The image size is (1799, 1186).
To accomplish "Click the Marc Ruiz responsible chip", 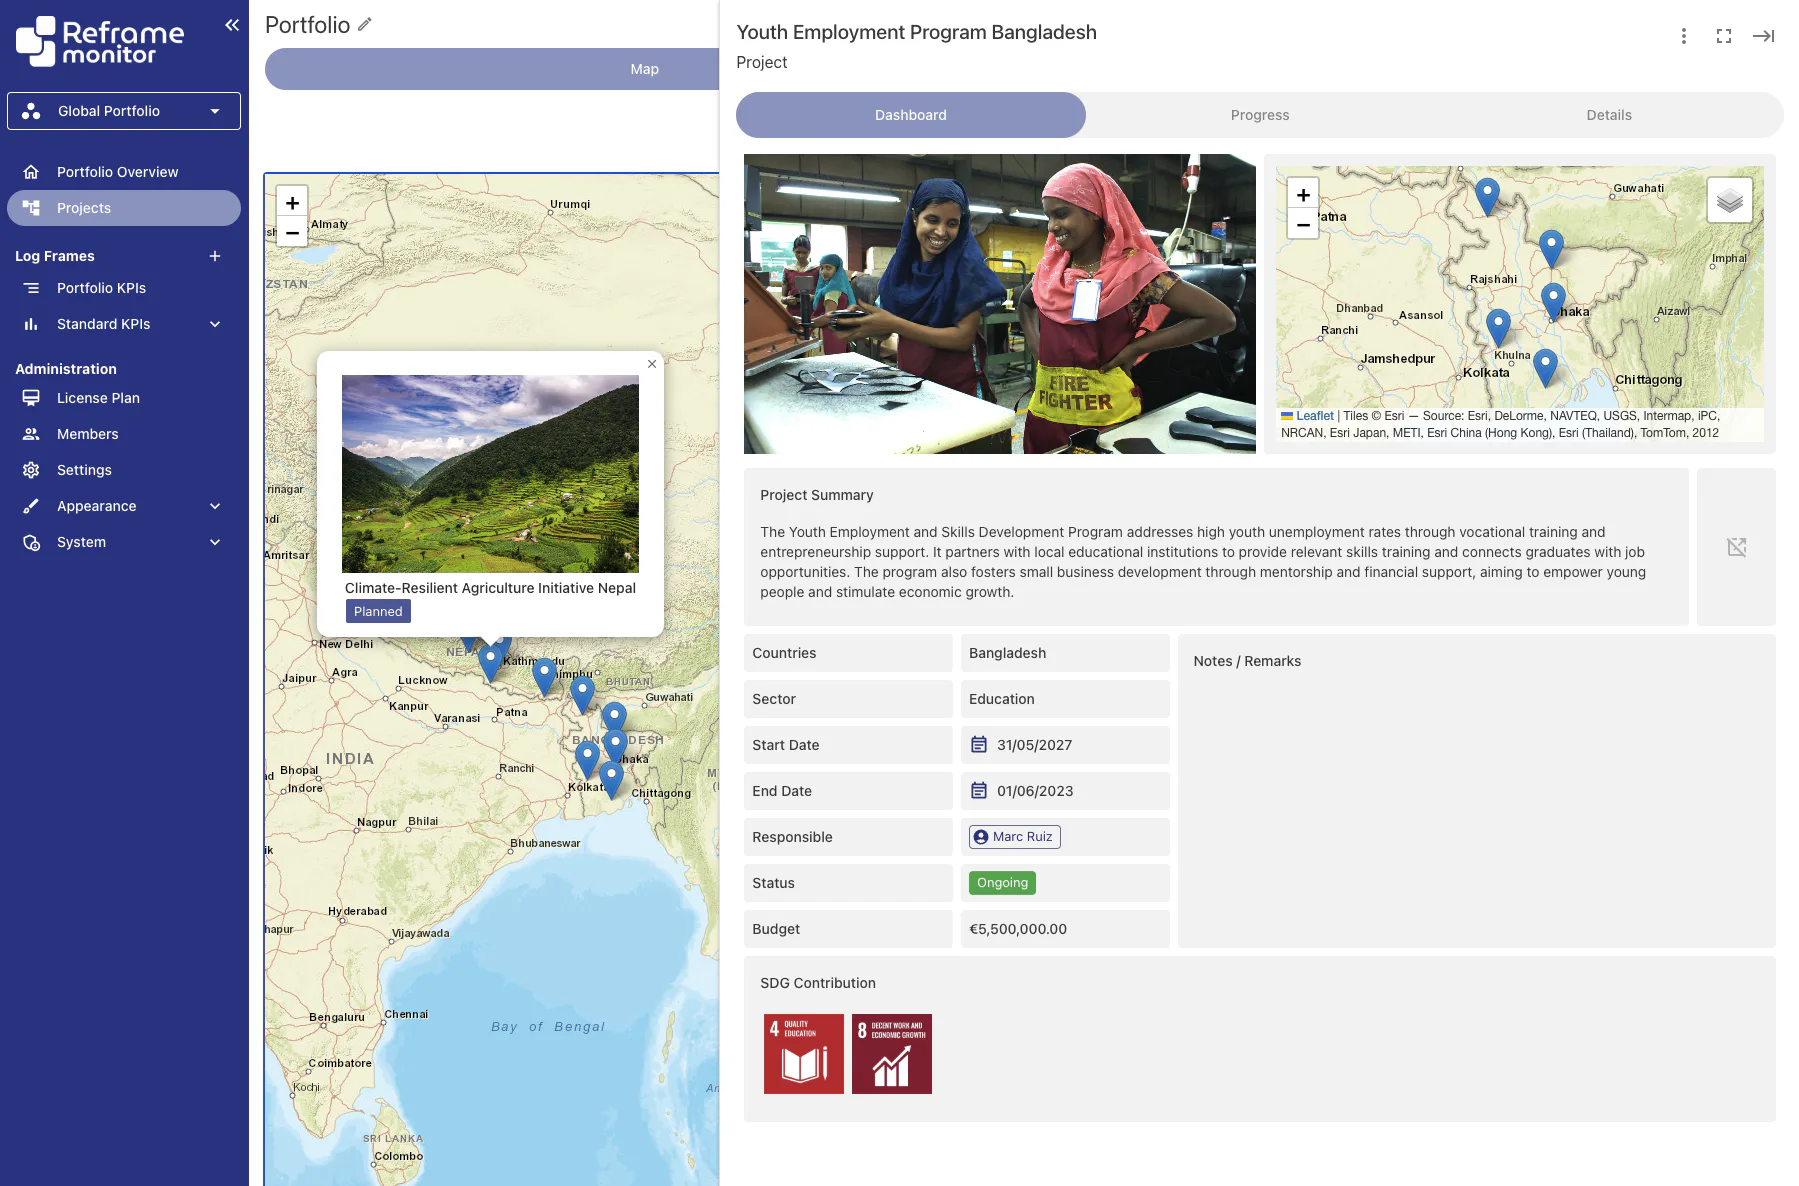I will point(1014,837).
